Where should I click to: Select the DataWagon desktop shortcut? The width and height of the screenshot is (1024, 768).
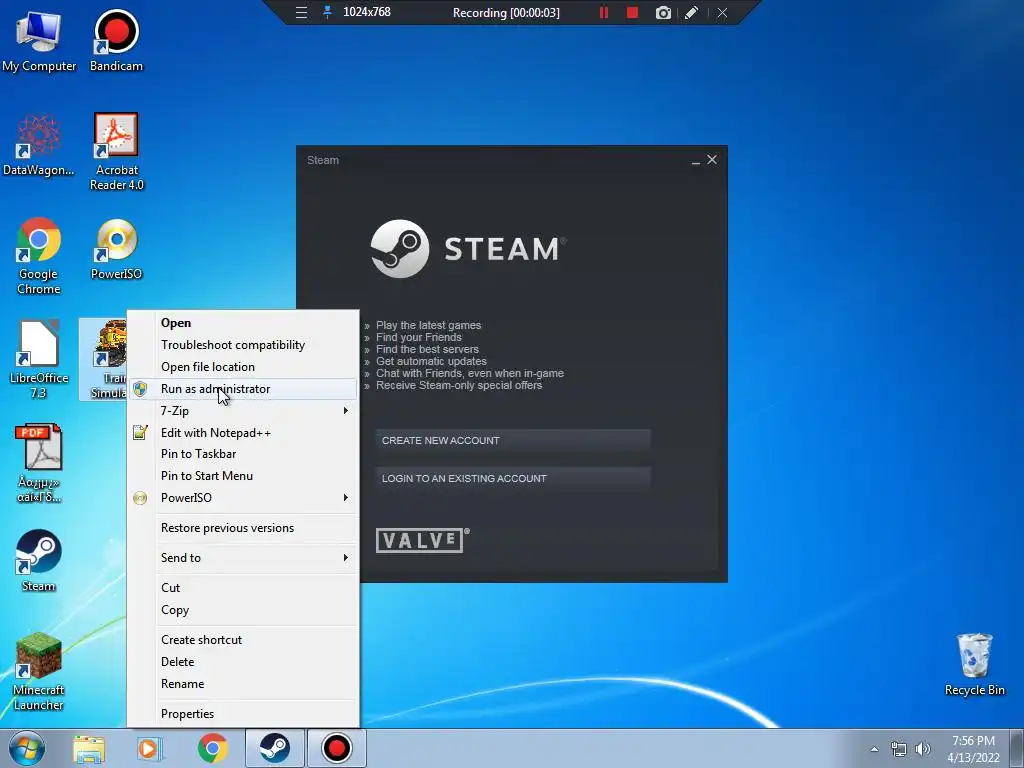39,145
